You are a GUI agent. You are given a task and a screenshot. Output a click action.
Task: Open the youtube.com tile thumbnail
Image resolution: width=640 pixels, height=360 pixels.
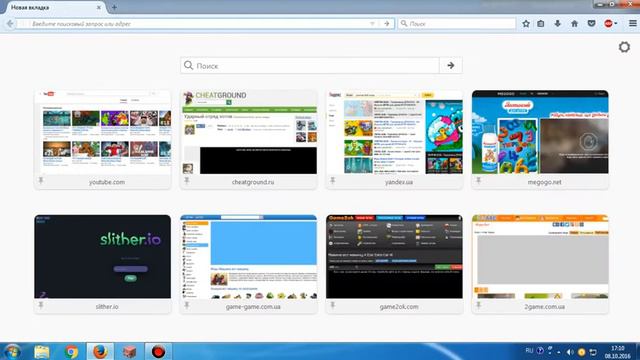102,133
